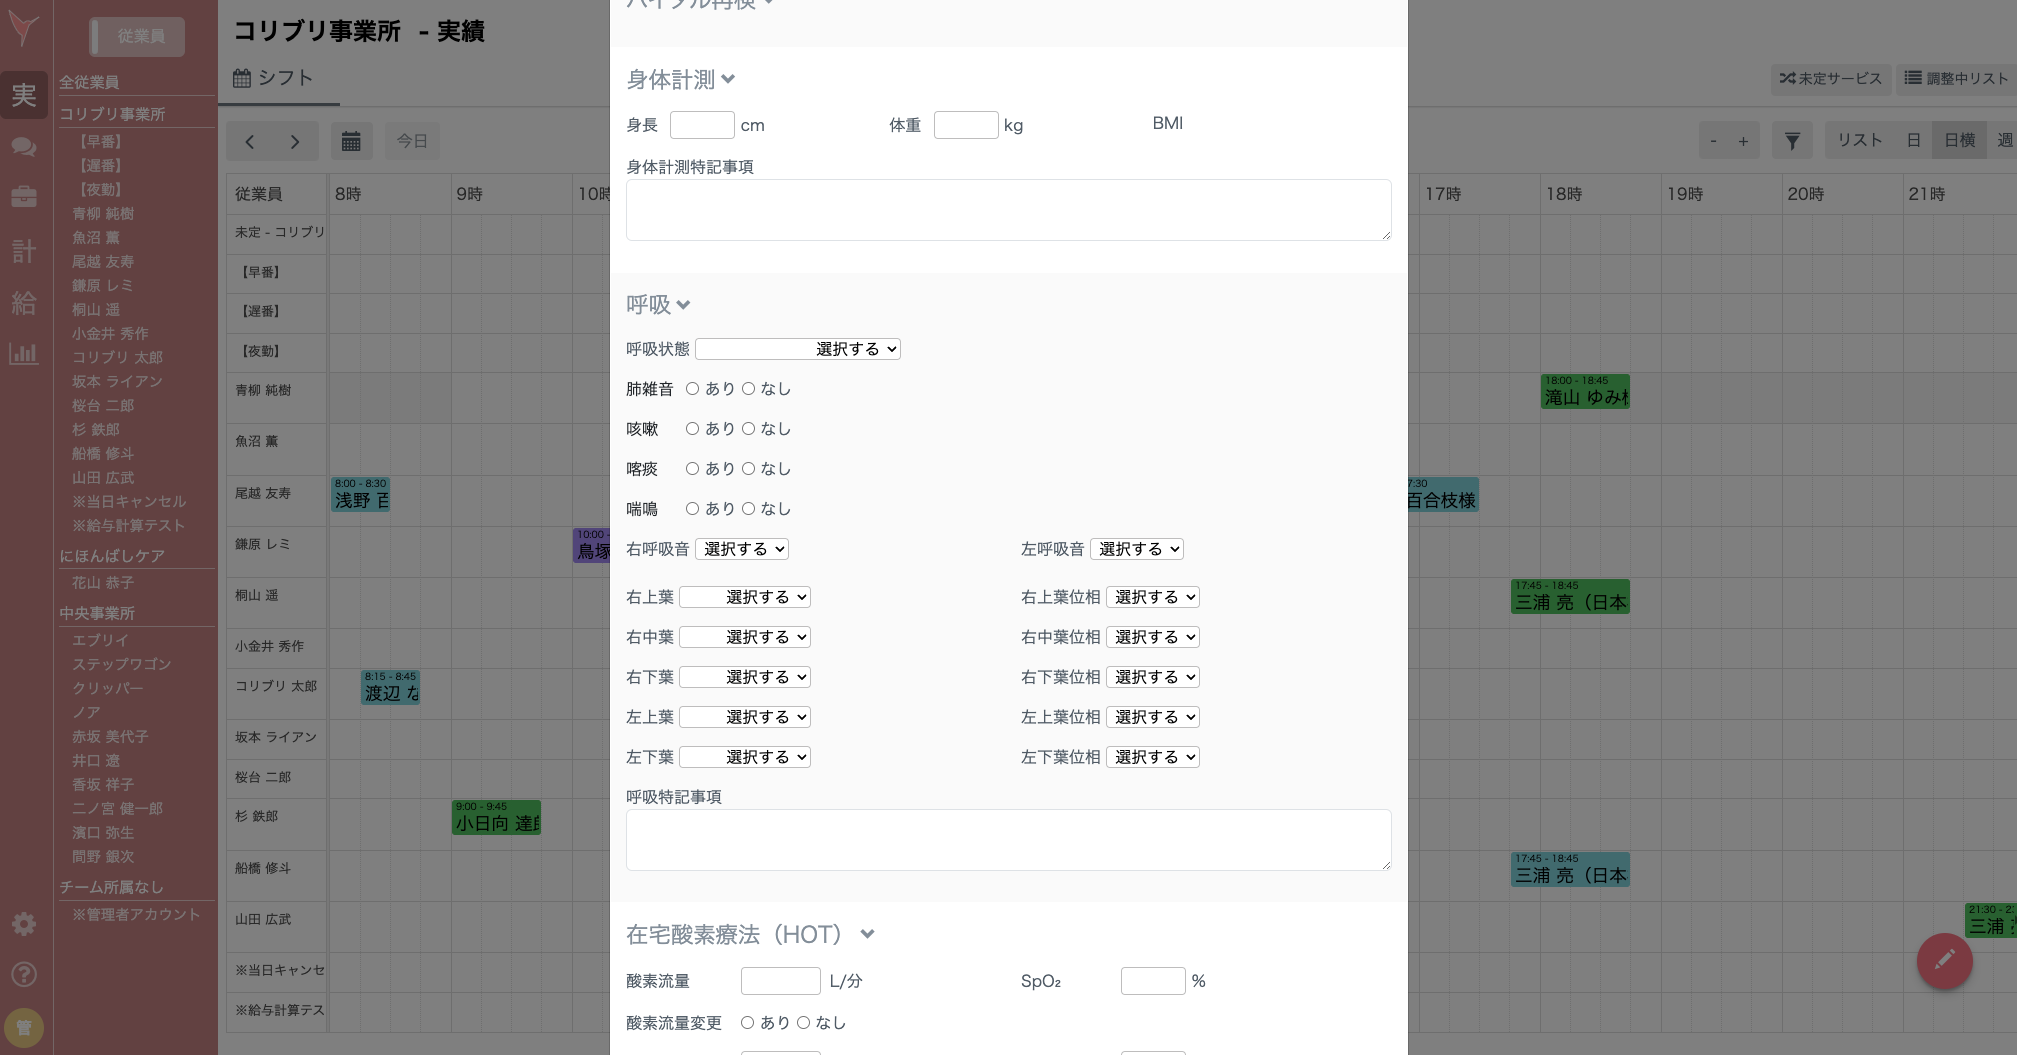Open the 給 payroll section in sidebar
2017x1055 pixels.
click(23, 303)
